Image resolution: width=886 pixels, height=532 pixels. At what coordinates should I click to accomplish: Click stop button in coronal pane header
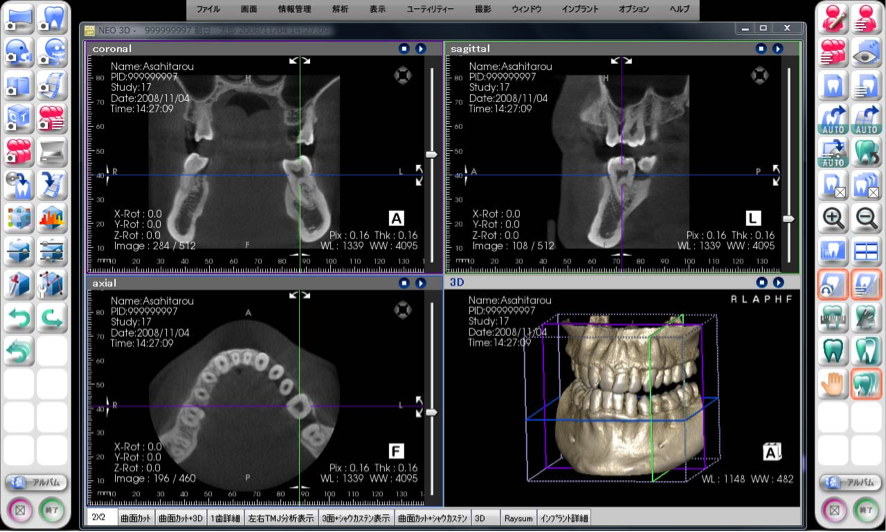coord(403,49)
